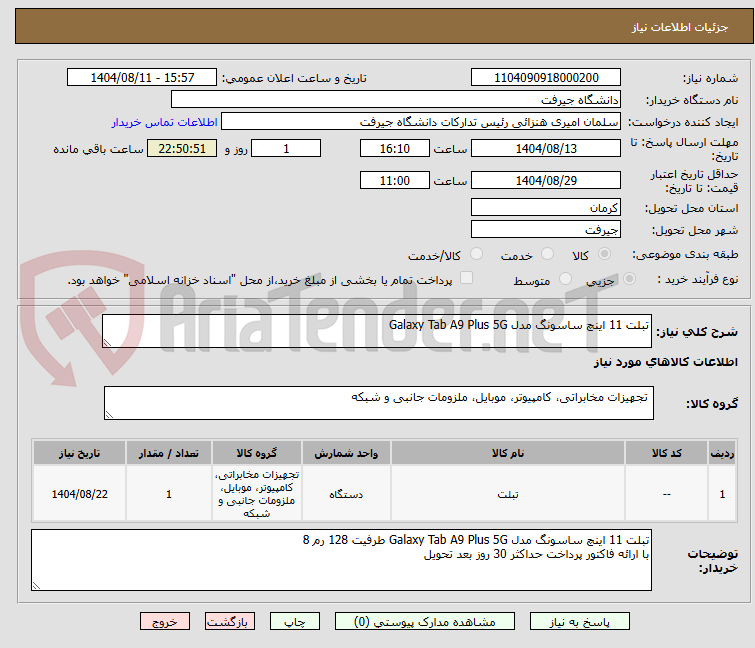
Task: Click the deadline time field 16:10
Action: pos(394,148)
